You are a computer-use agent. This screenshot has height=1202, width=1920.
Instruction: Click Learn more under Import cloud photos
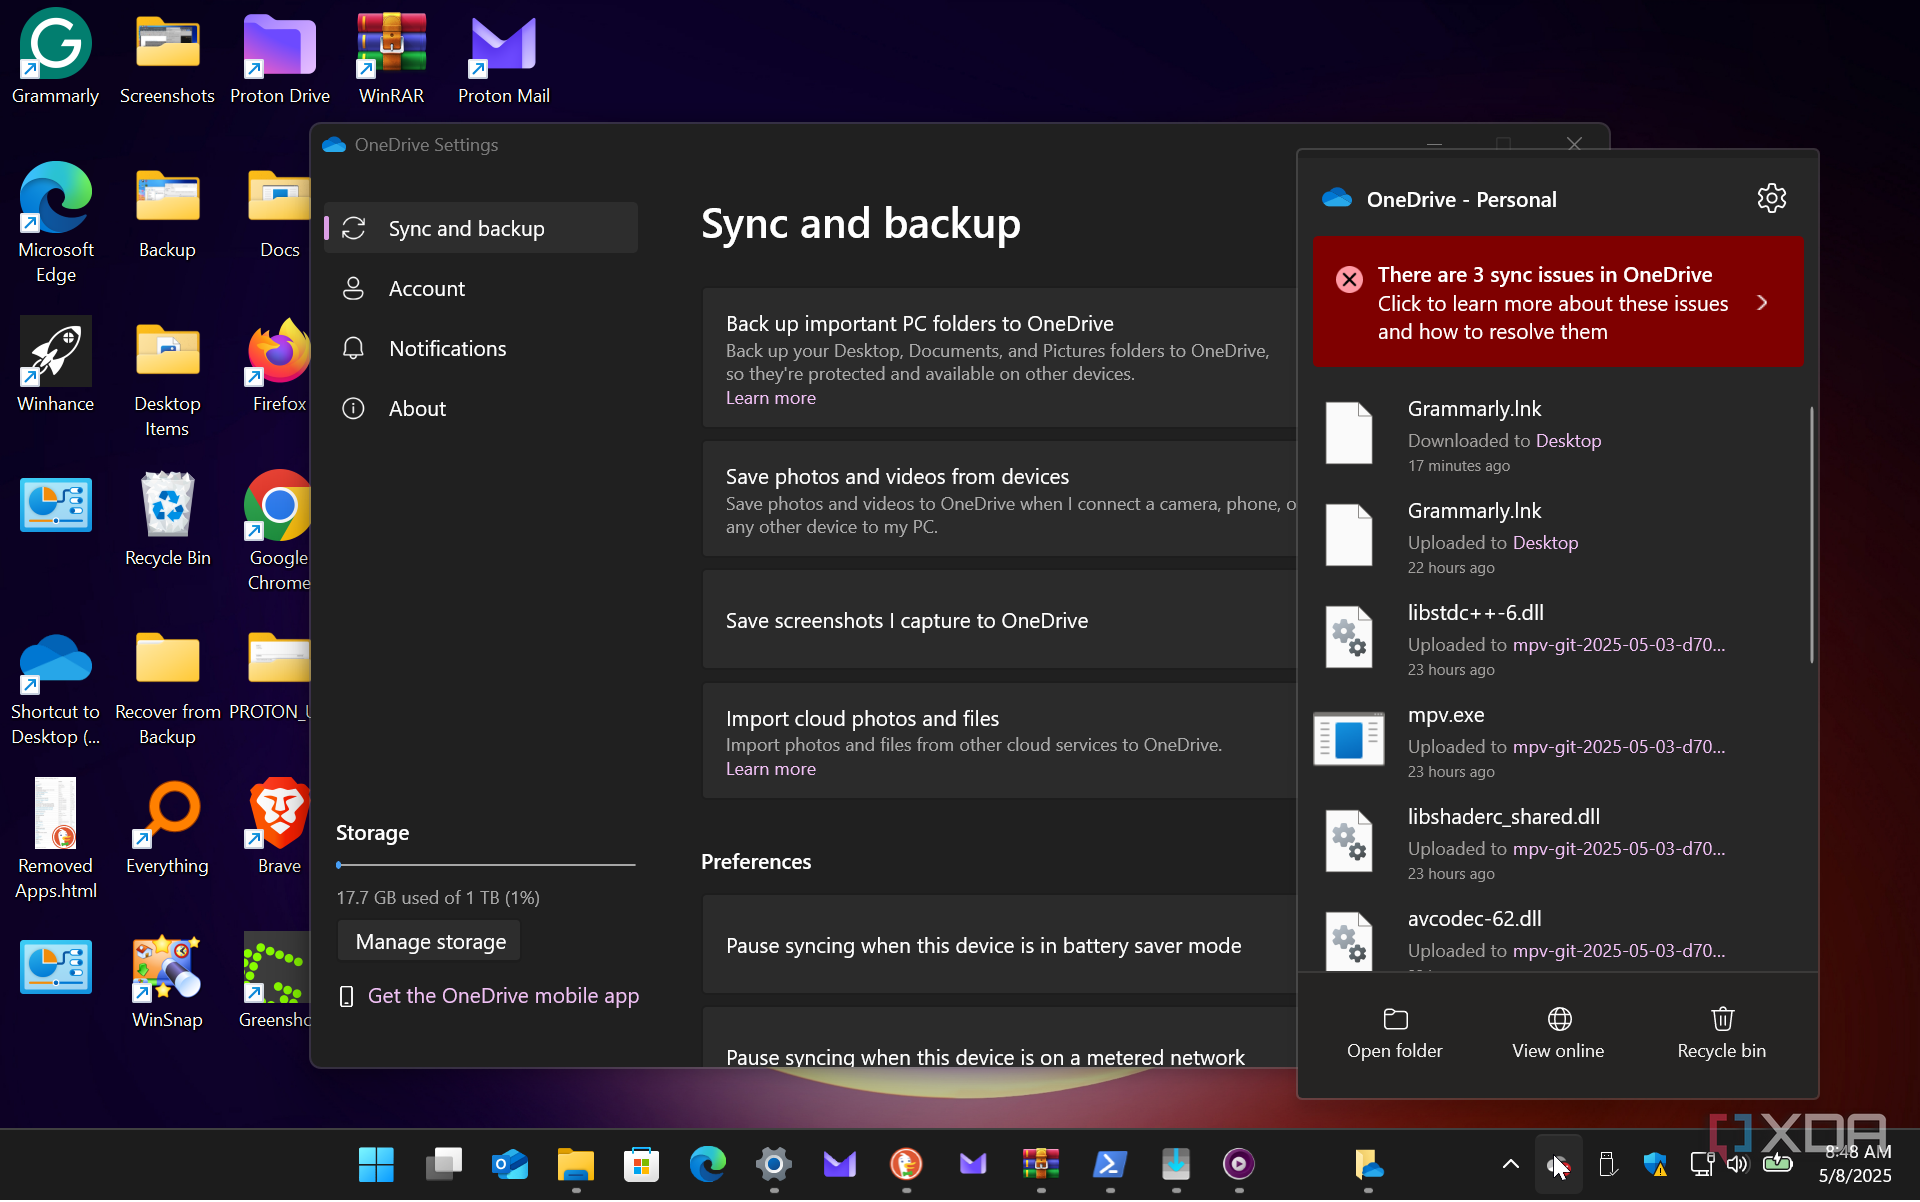pyautogui.click(x=770, y=768)
